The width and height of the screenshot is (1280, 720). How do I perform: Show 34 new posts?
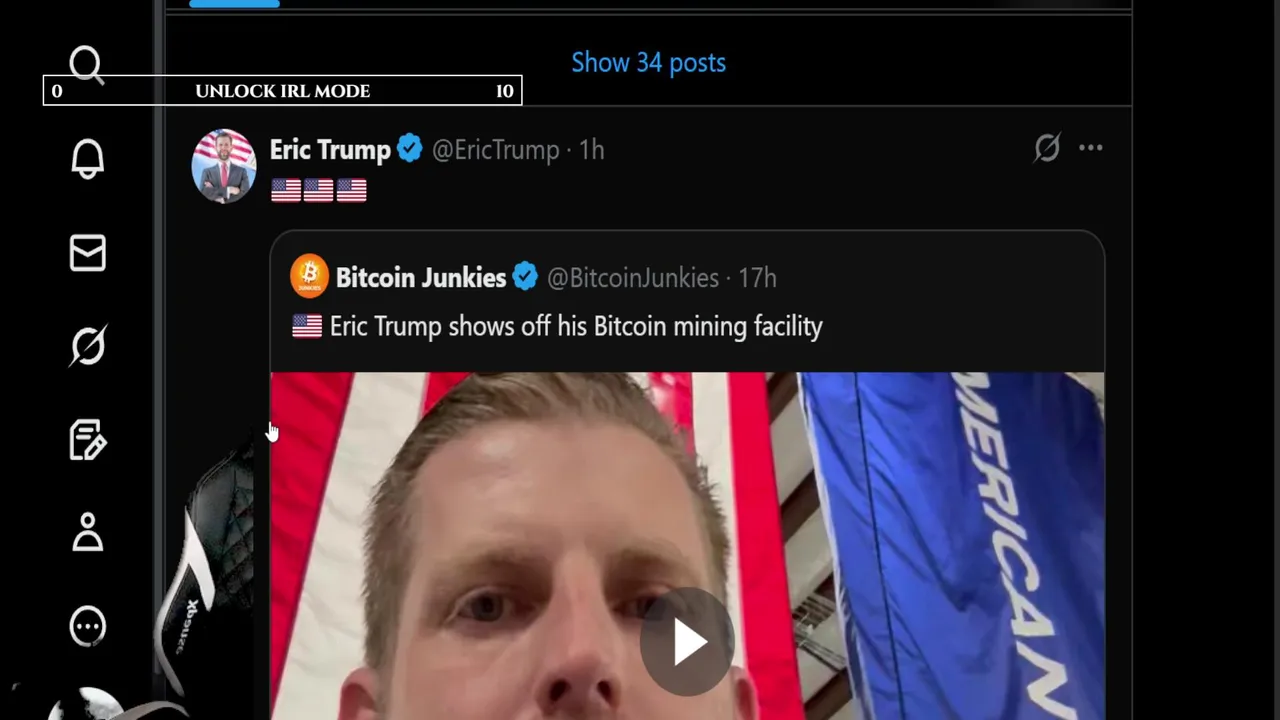pos(648,62)
